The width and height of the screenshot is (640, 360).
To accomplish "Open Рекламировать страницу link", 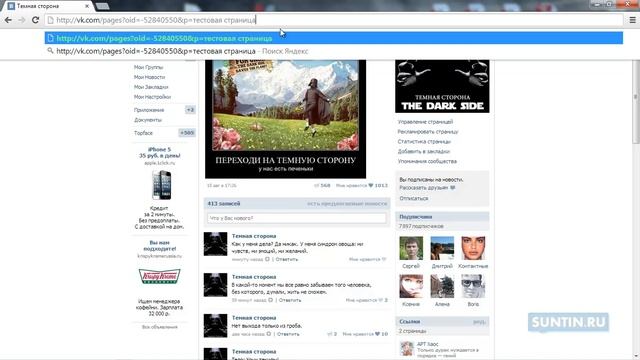I will pos(428,131).
